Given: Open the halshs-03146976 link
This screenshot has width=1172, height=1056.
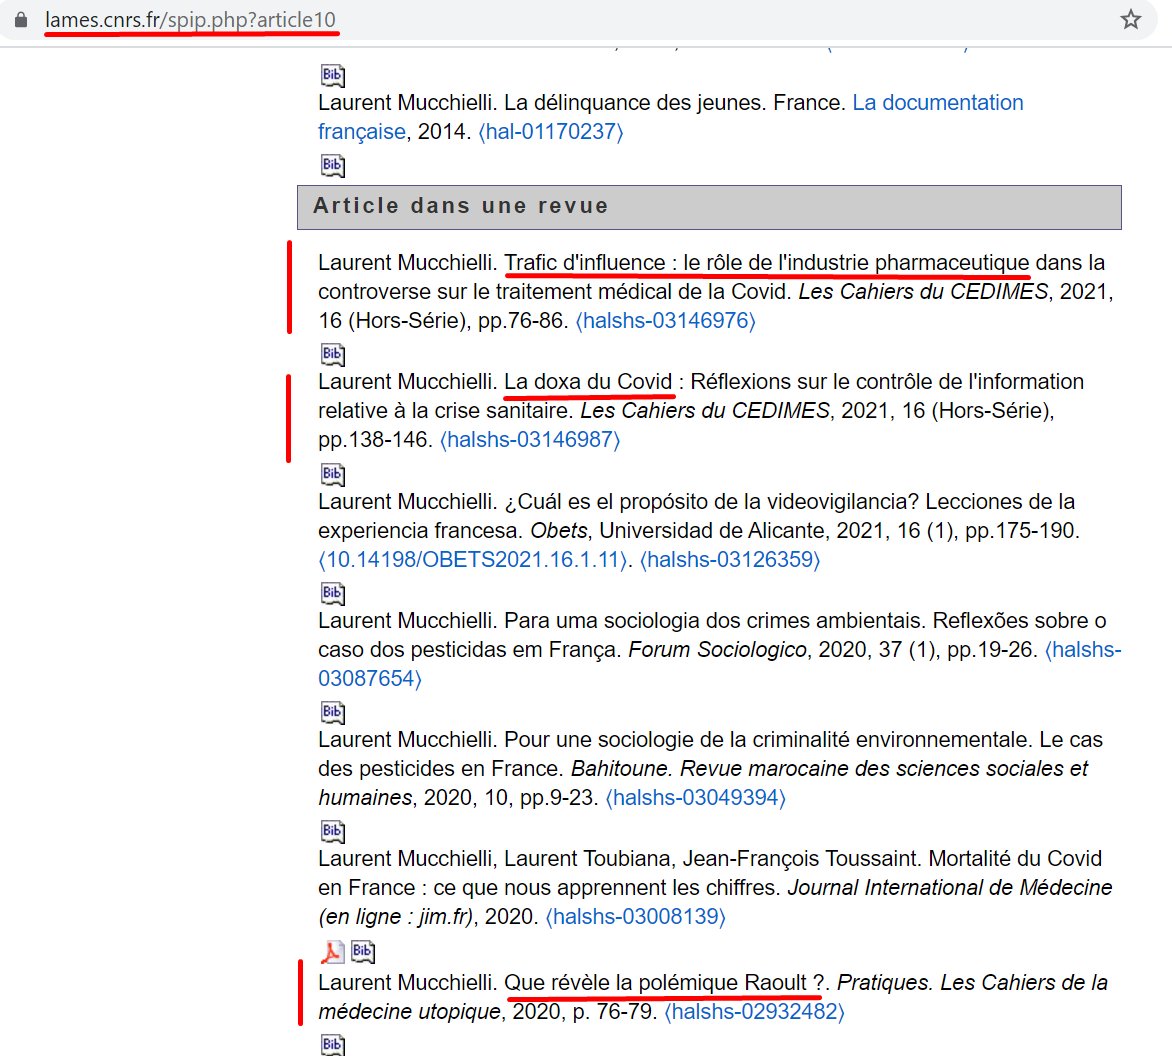Looking at the screenshot, I should click(665, 321).
